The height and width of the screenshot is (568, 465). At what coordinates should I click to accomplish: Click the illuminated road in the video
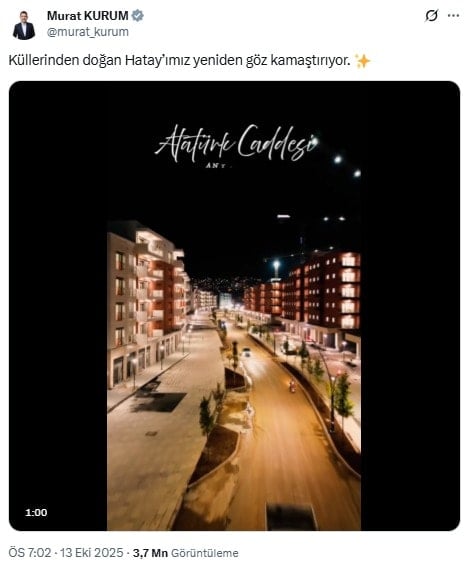coord(290,435)
